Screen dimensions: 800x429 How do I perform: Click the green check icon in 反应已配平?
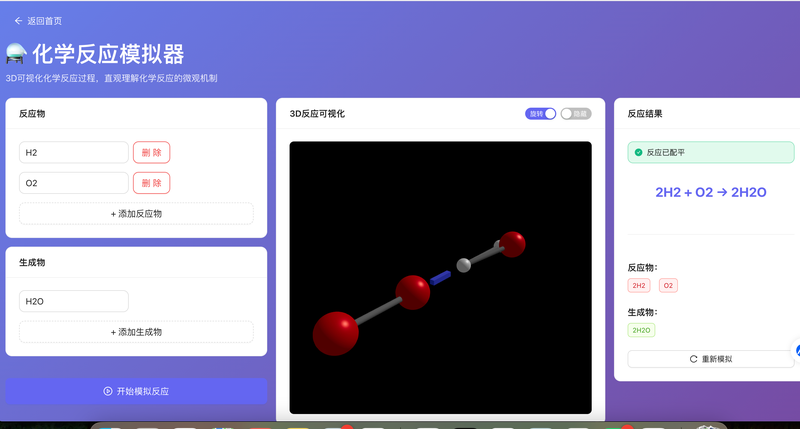click(x=638, y=153)
